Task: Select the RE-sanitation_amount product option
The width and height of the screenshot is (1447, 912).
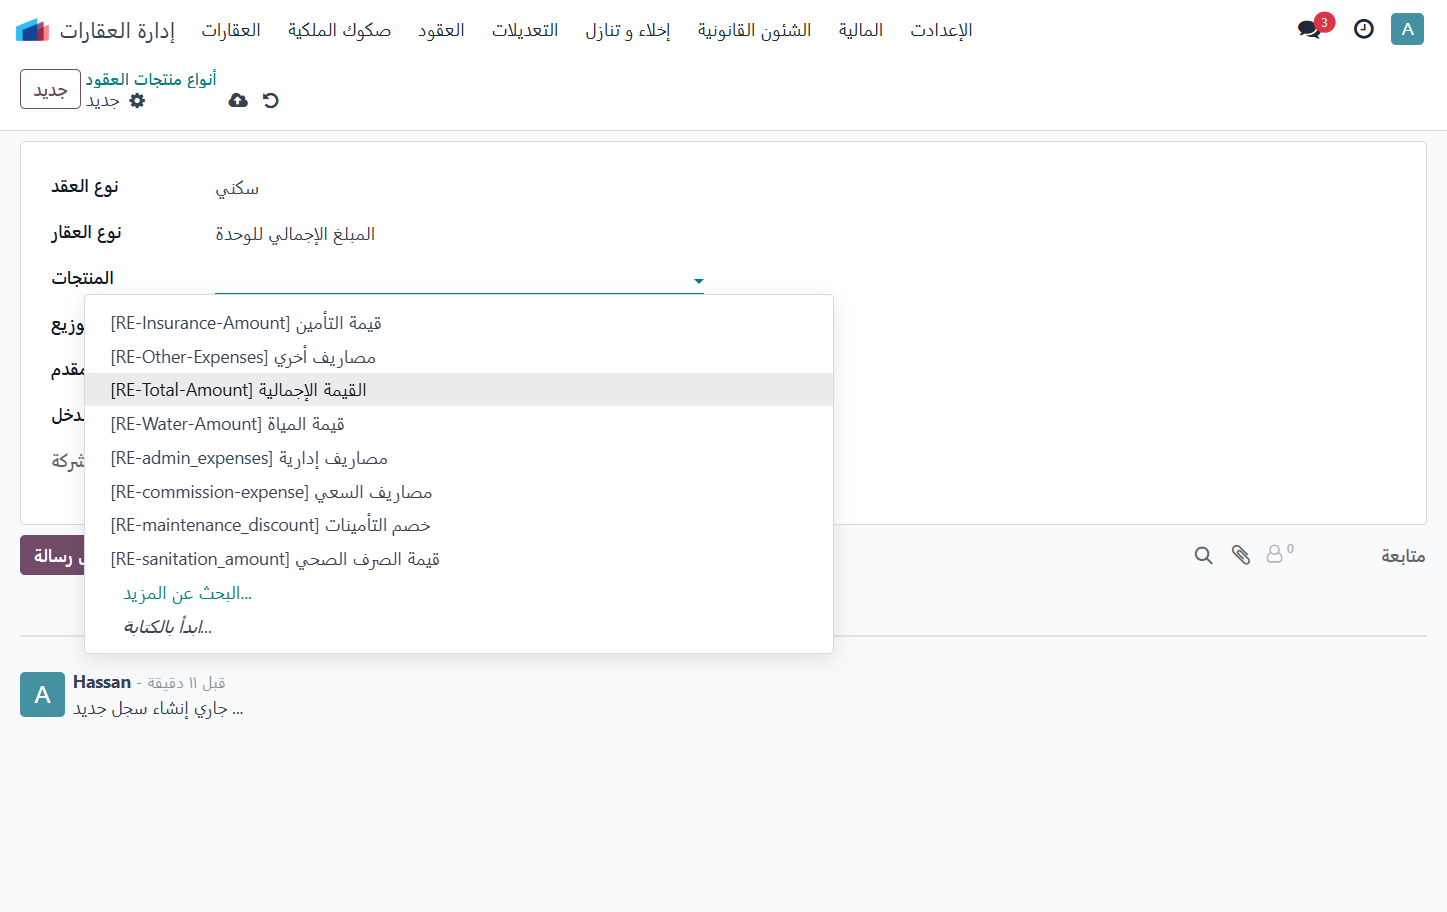Action: click(459, 559)
